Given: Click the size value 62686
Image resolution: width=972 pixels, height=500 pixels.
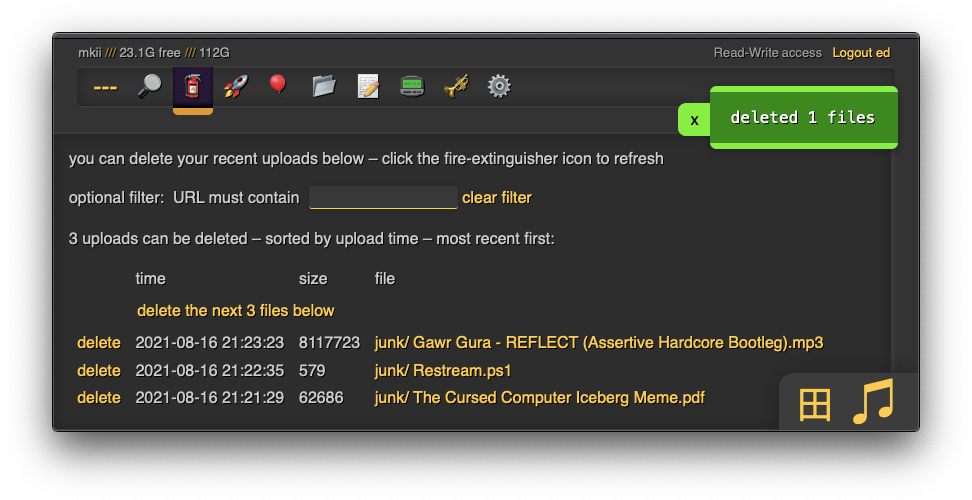Looking at the screenshot, I should (x=320, y=398).
